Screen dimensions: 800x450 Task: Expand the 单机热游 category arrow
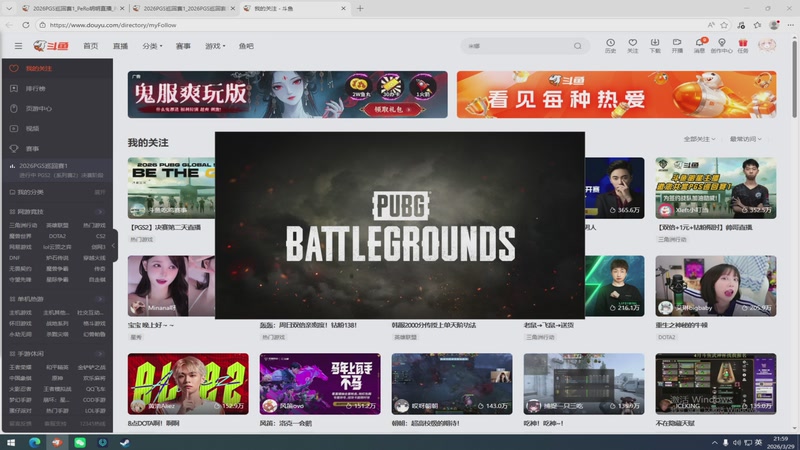100,299
